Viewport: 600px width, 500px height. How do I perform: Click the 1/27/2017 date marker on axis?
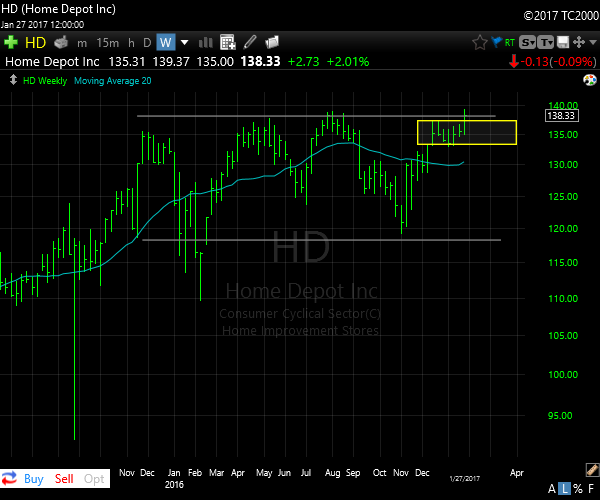[x=465, y=478]
